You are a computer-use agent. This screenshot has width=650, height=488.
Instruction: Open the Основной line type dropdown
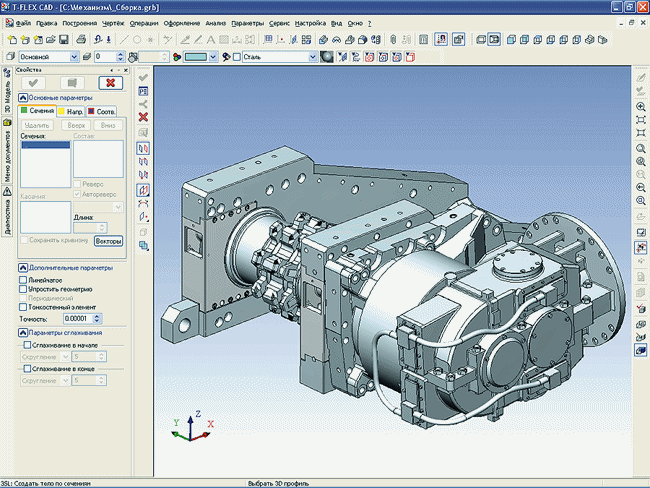click(x=74, y=57)
